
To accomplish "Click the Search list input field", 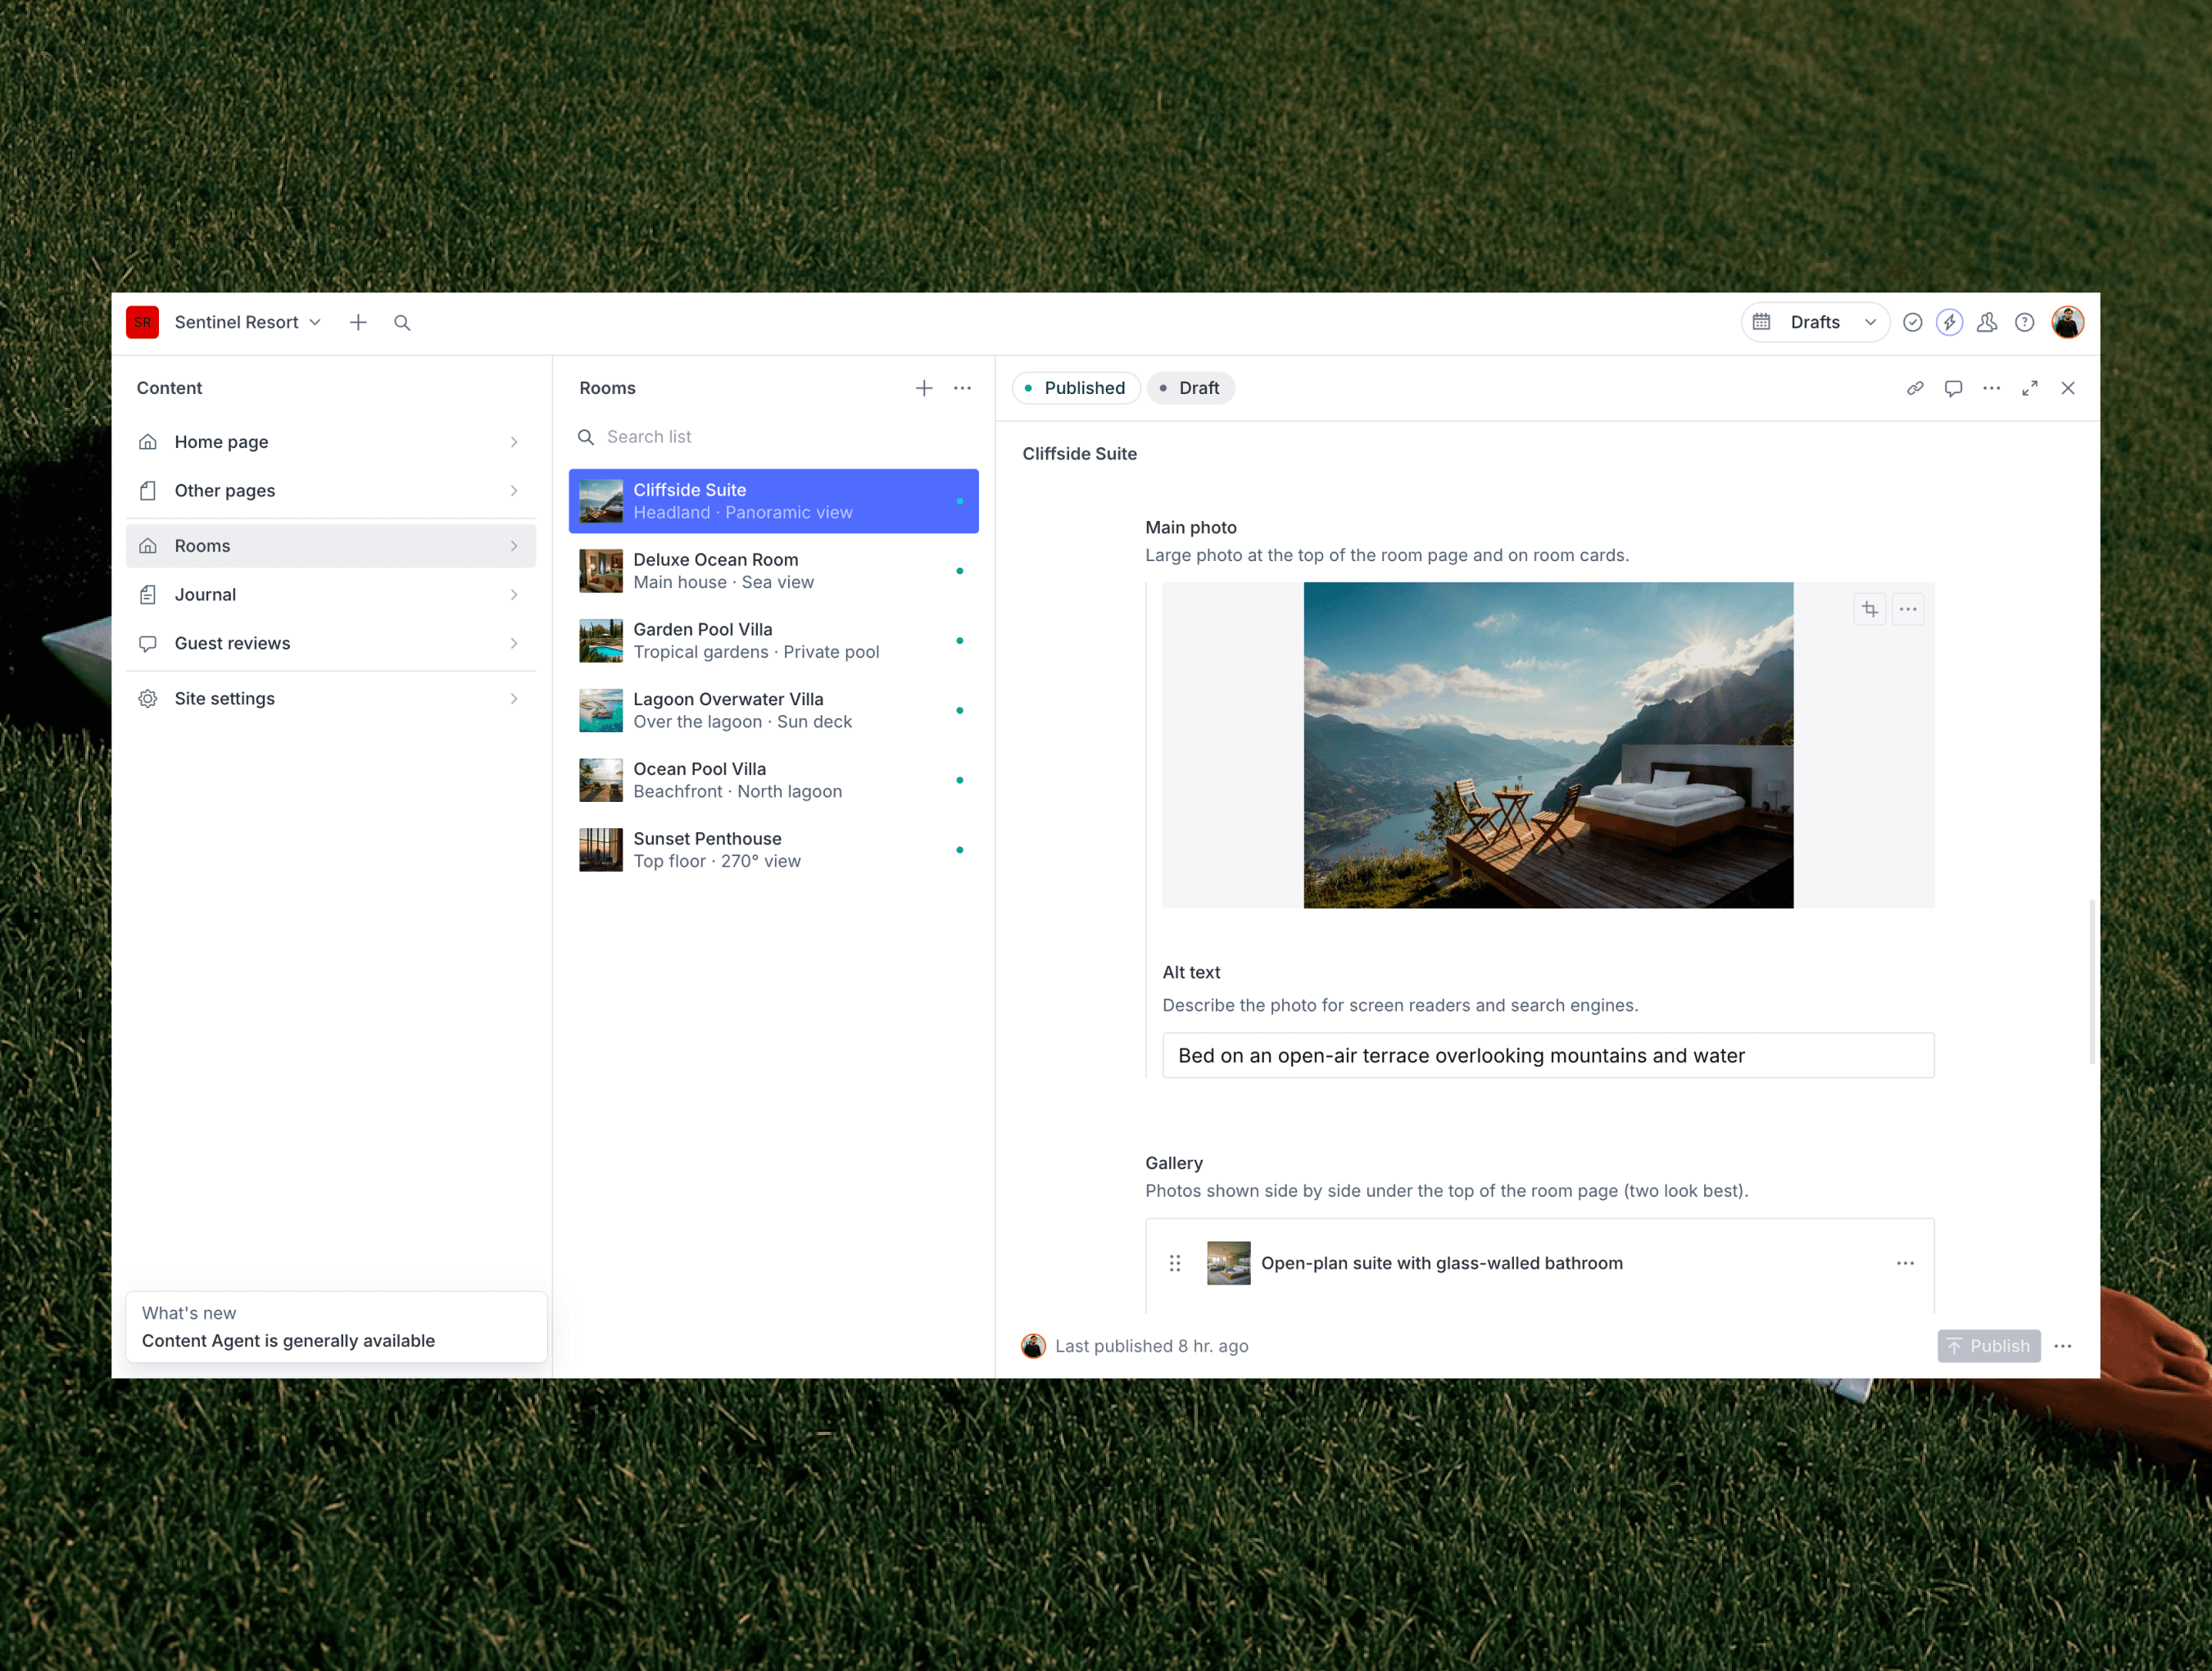I will [x=773, y=437].
